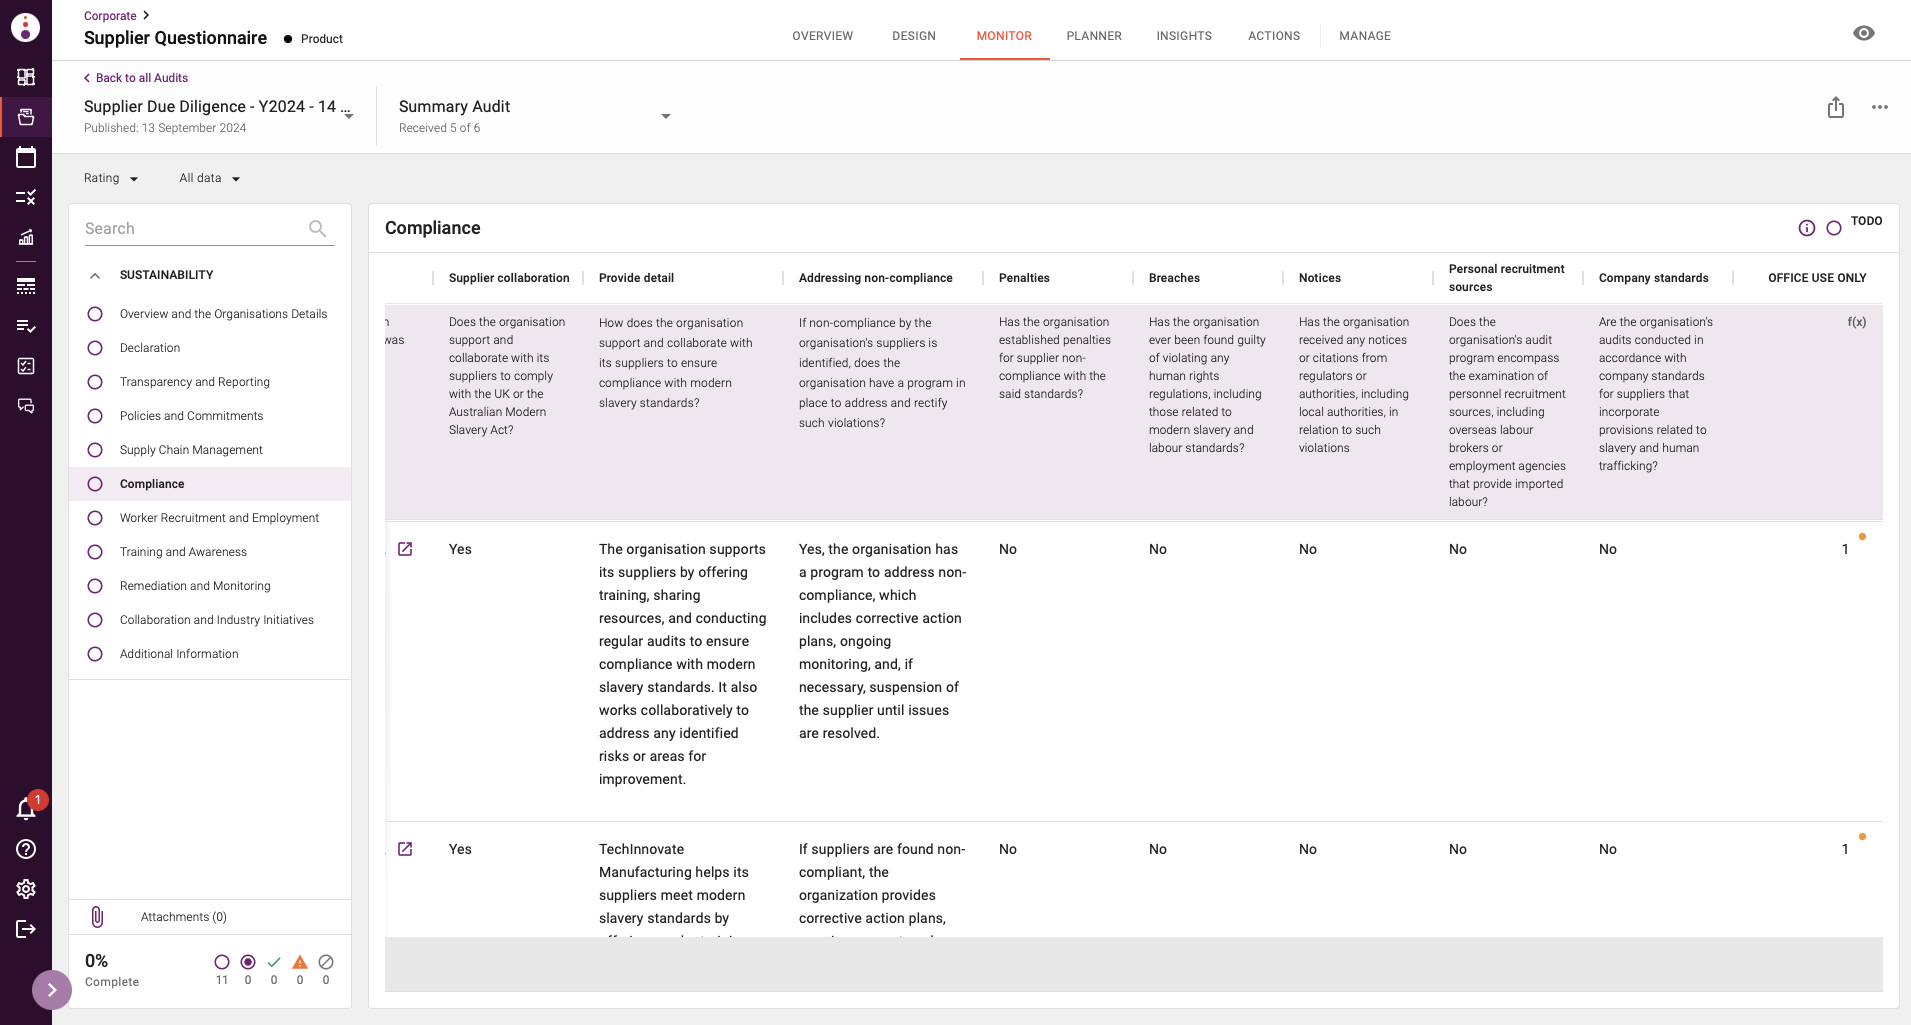Select Additional Information status circle
Screen dimensions: 1911x1025
pos(95,654)
